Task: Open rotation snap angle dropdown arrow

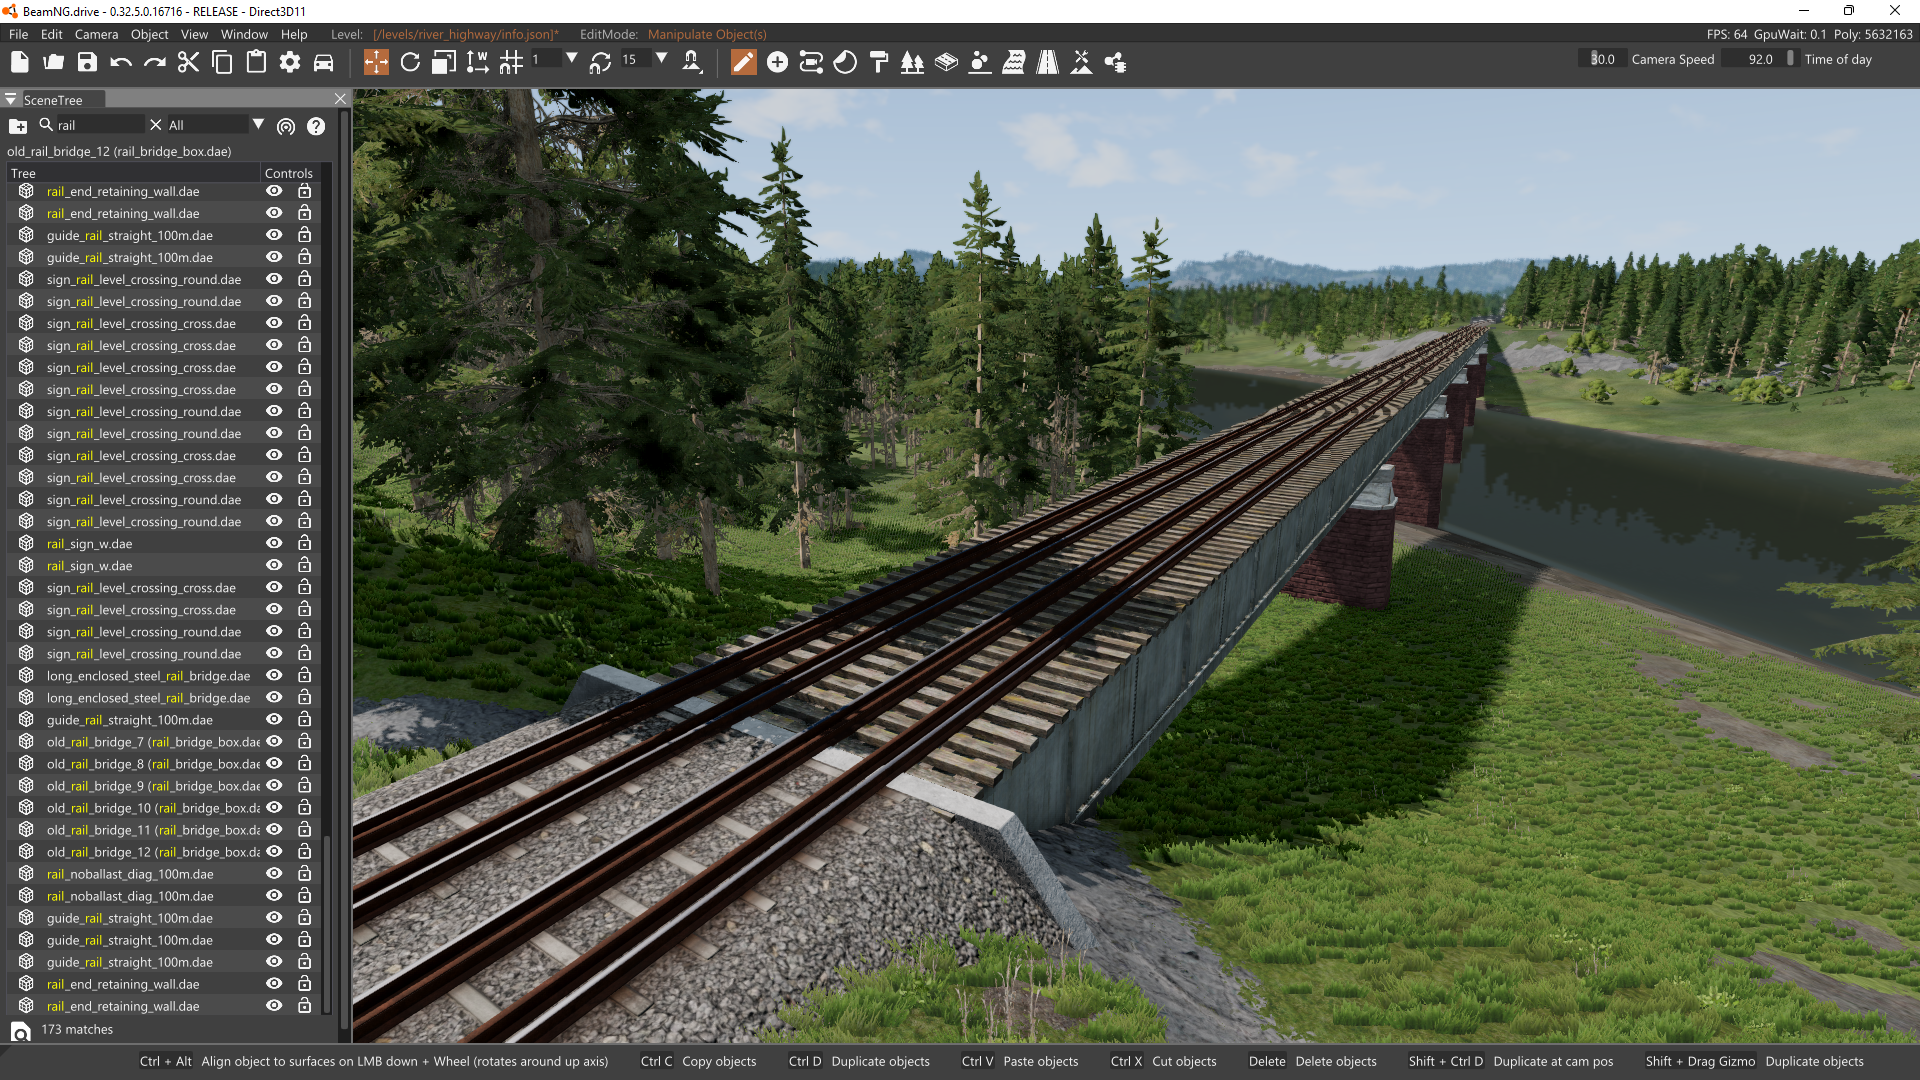Action: point(661,59)
